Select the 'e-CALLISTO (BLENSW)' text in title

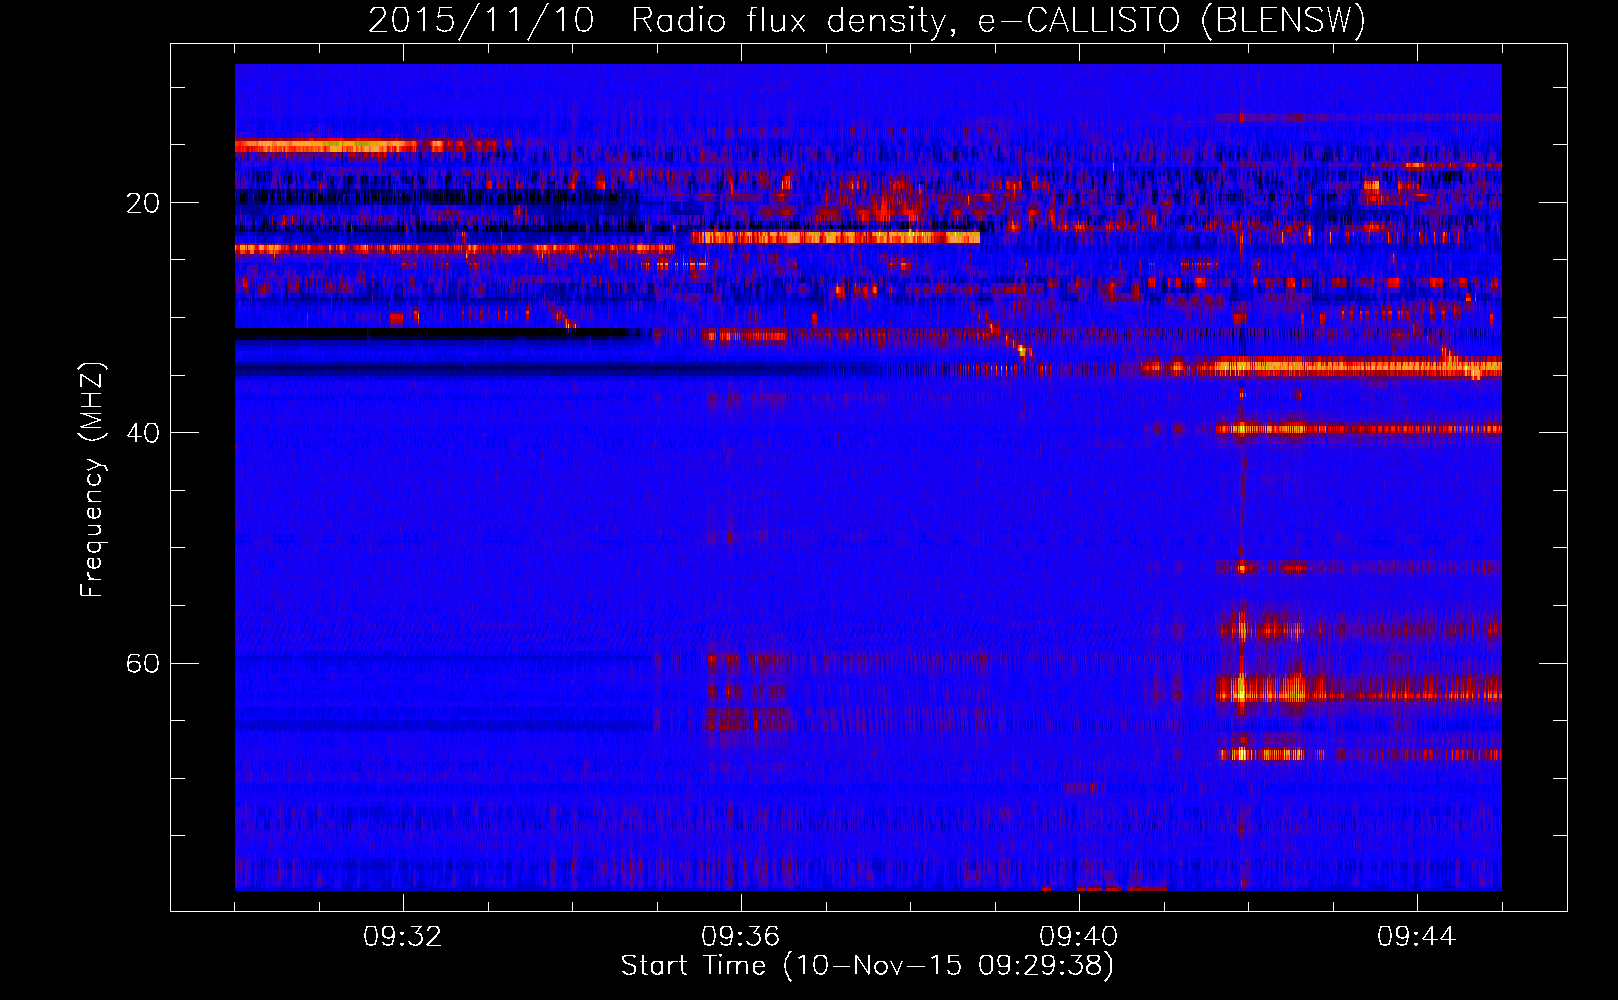click(x=1172, y=20)
